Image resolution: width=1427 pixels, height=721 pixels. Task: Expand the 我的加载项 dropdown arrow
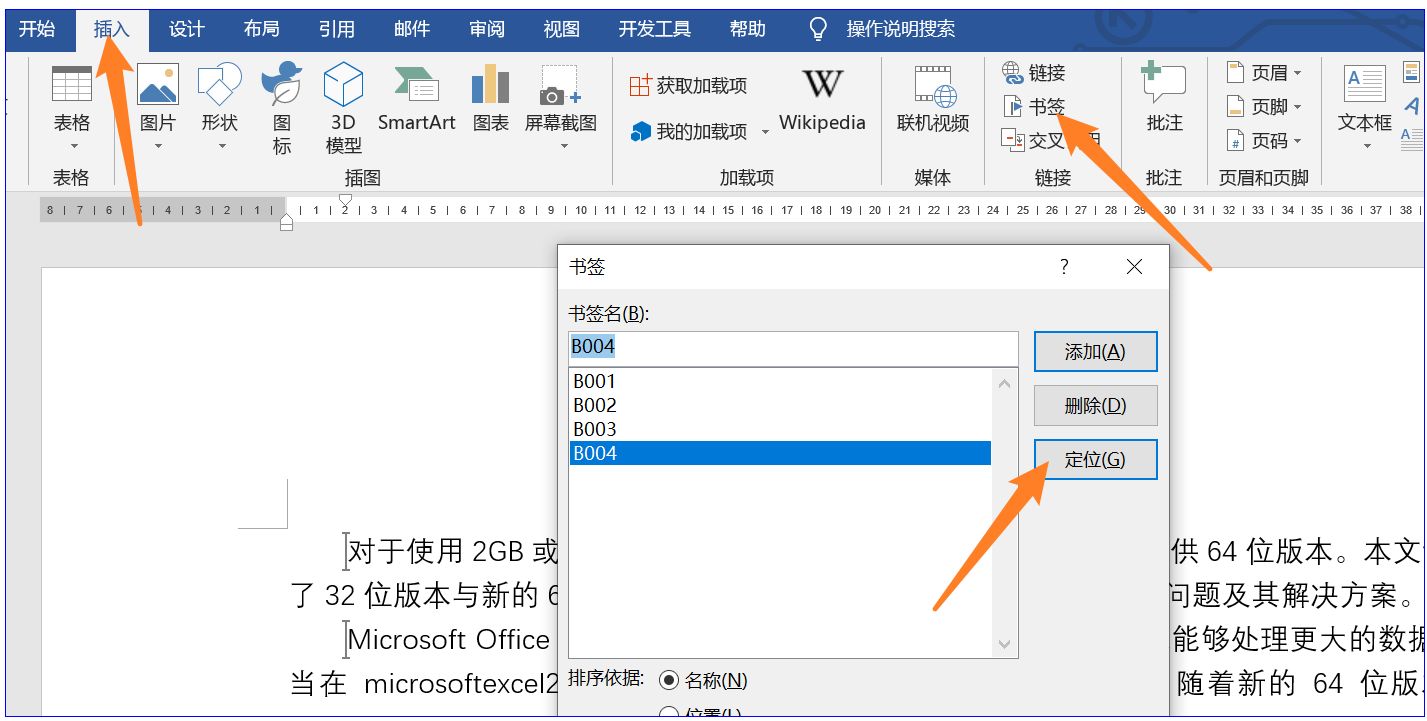(766, 132)
